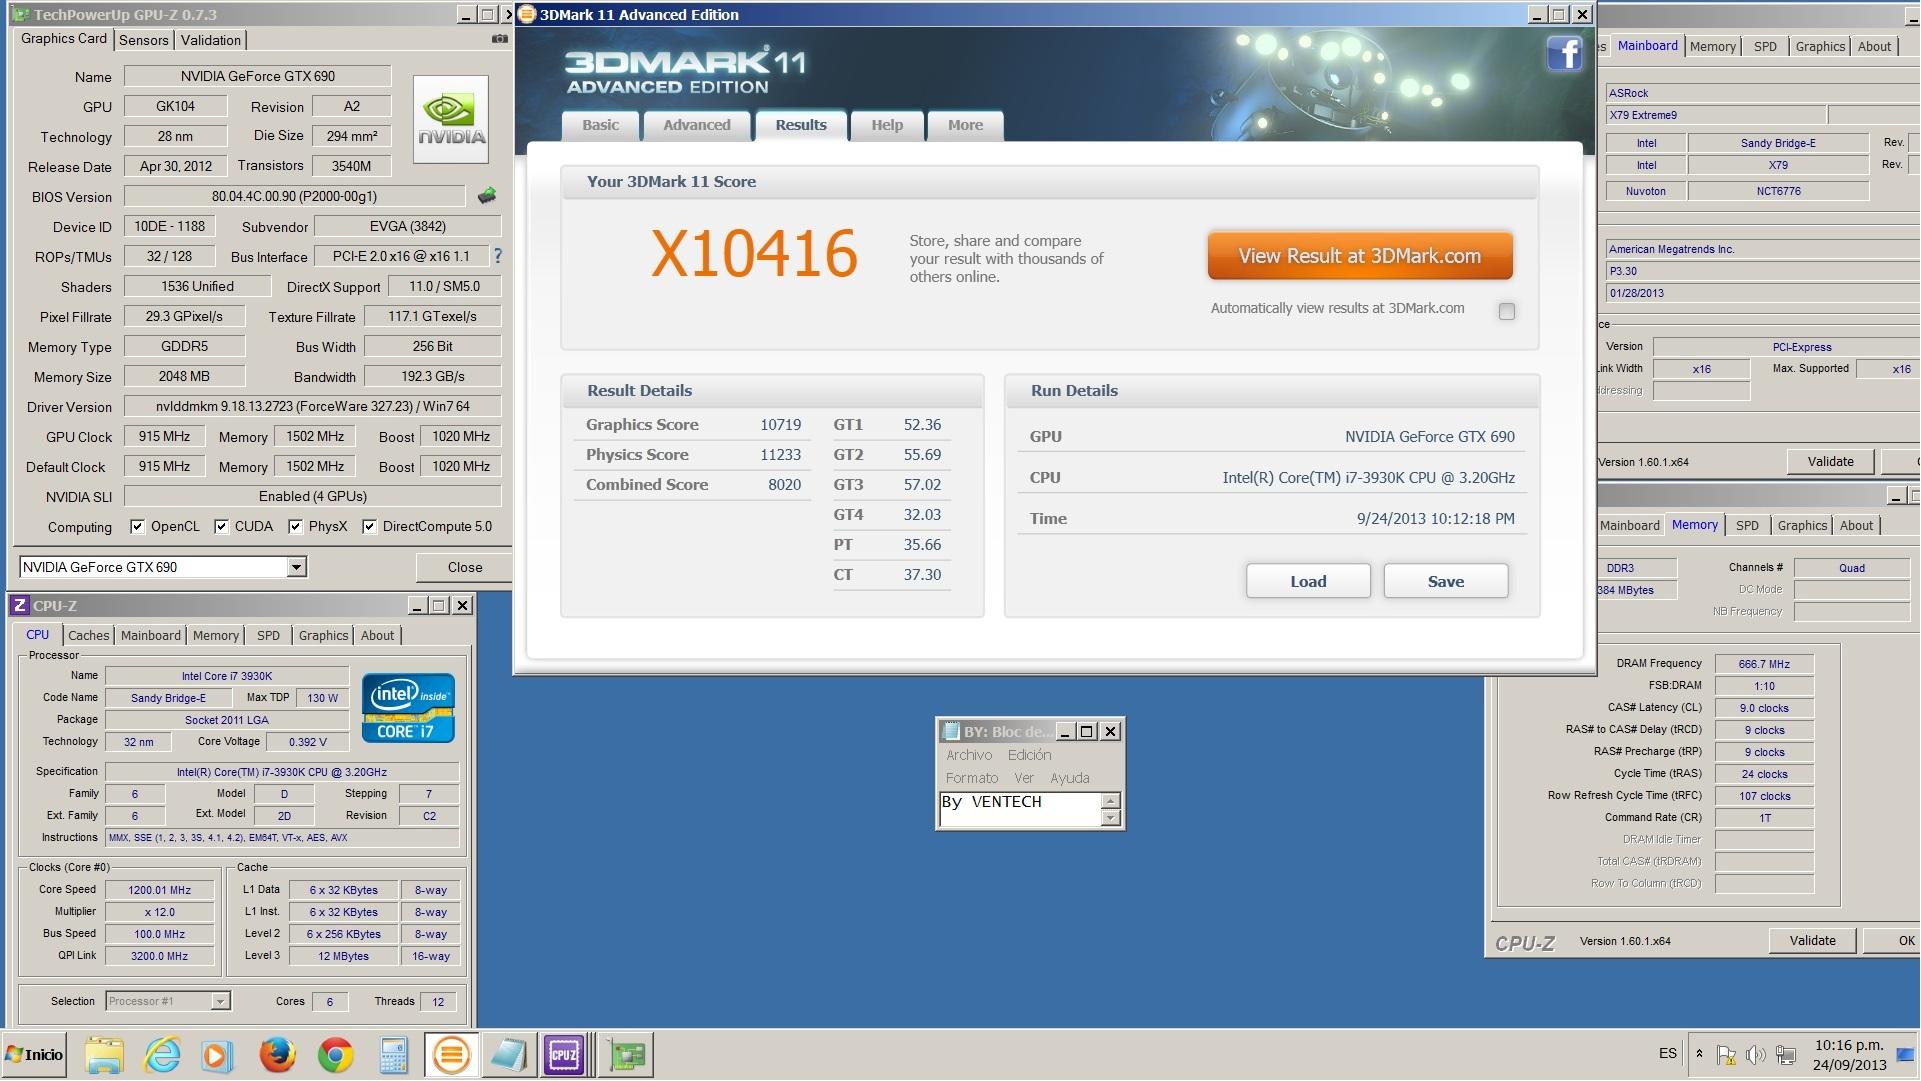
Task: Click the DRAM Frequency value 666.7 MHz
Action: click(1764, 664)
